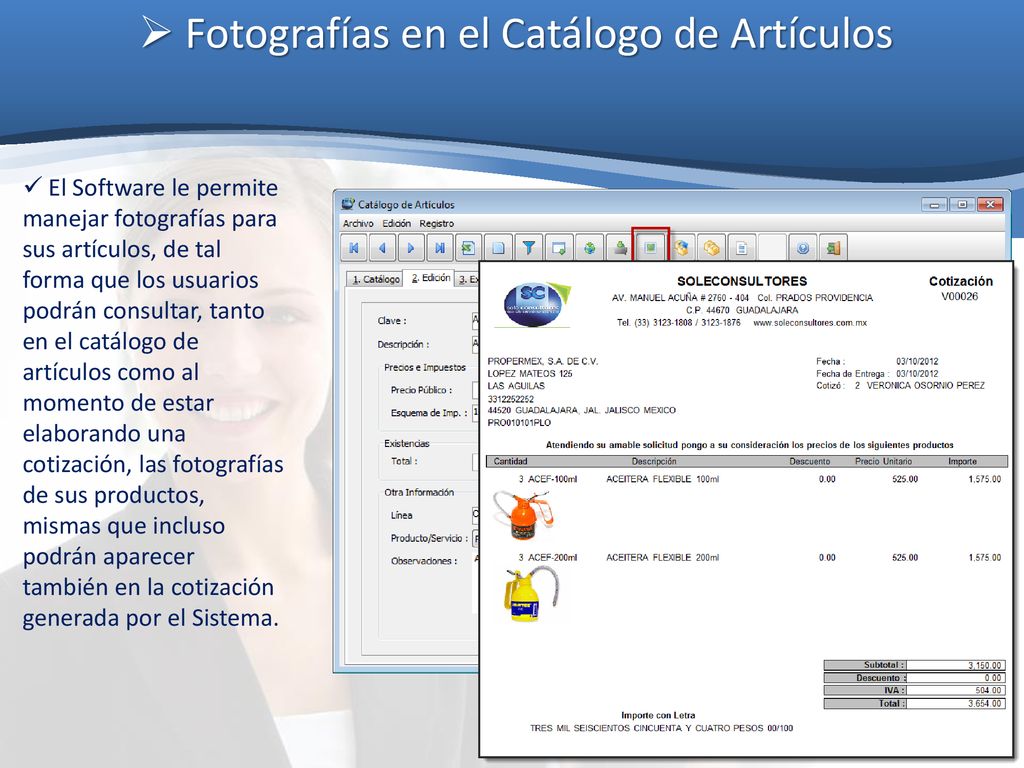Open the filter funnel tool
The height and width of the screenshot is (768, 1024).
click(x=528, y=248)
